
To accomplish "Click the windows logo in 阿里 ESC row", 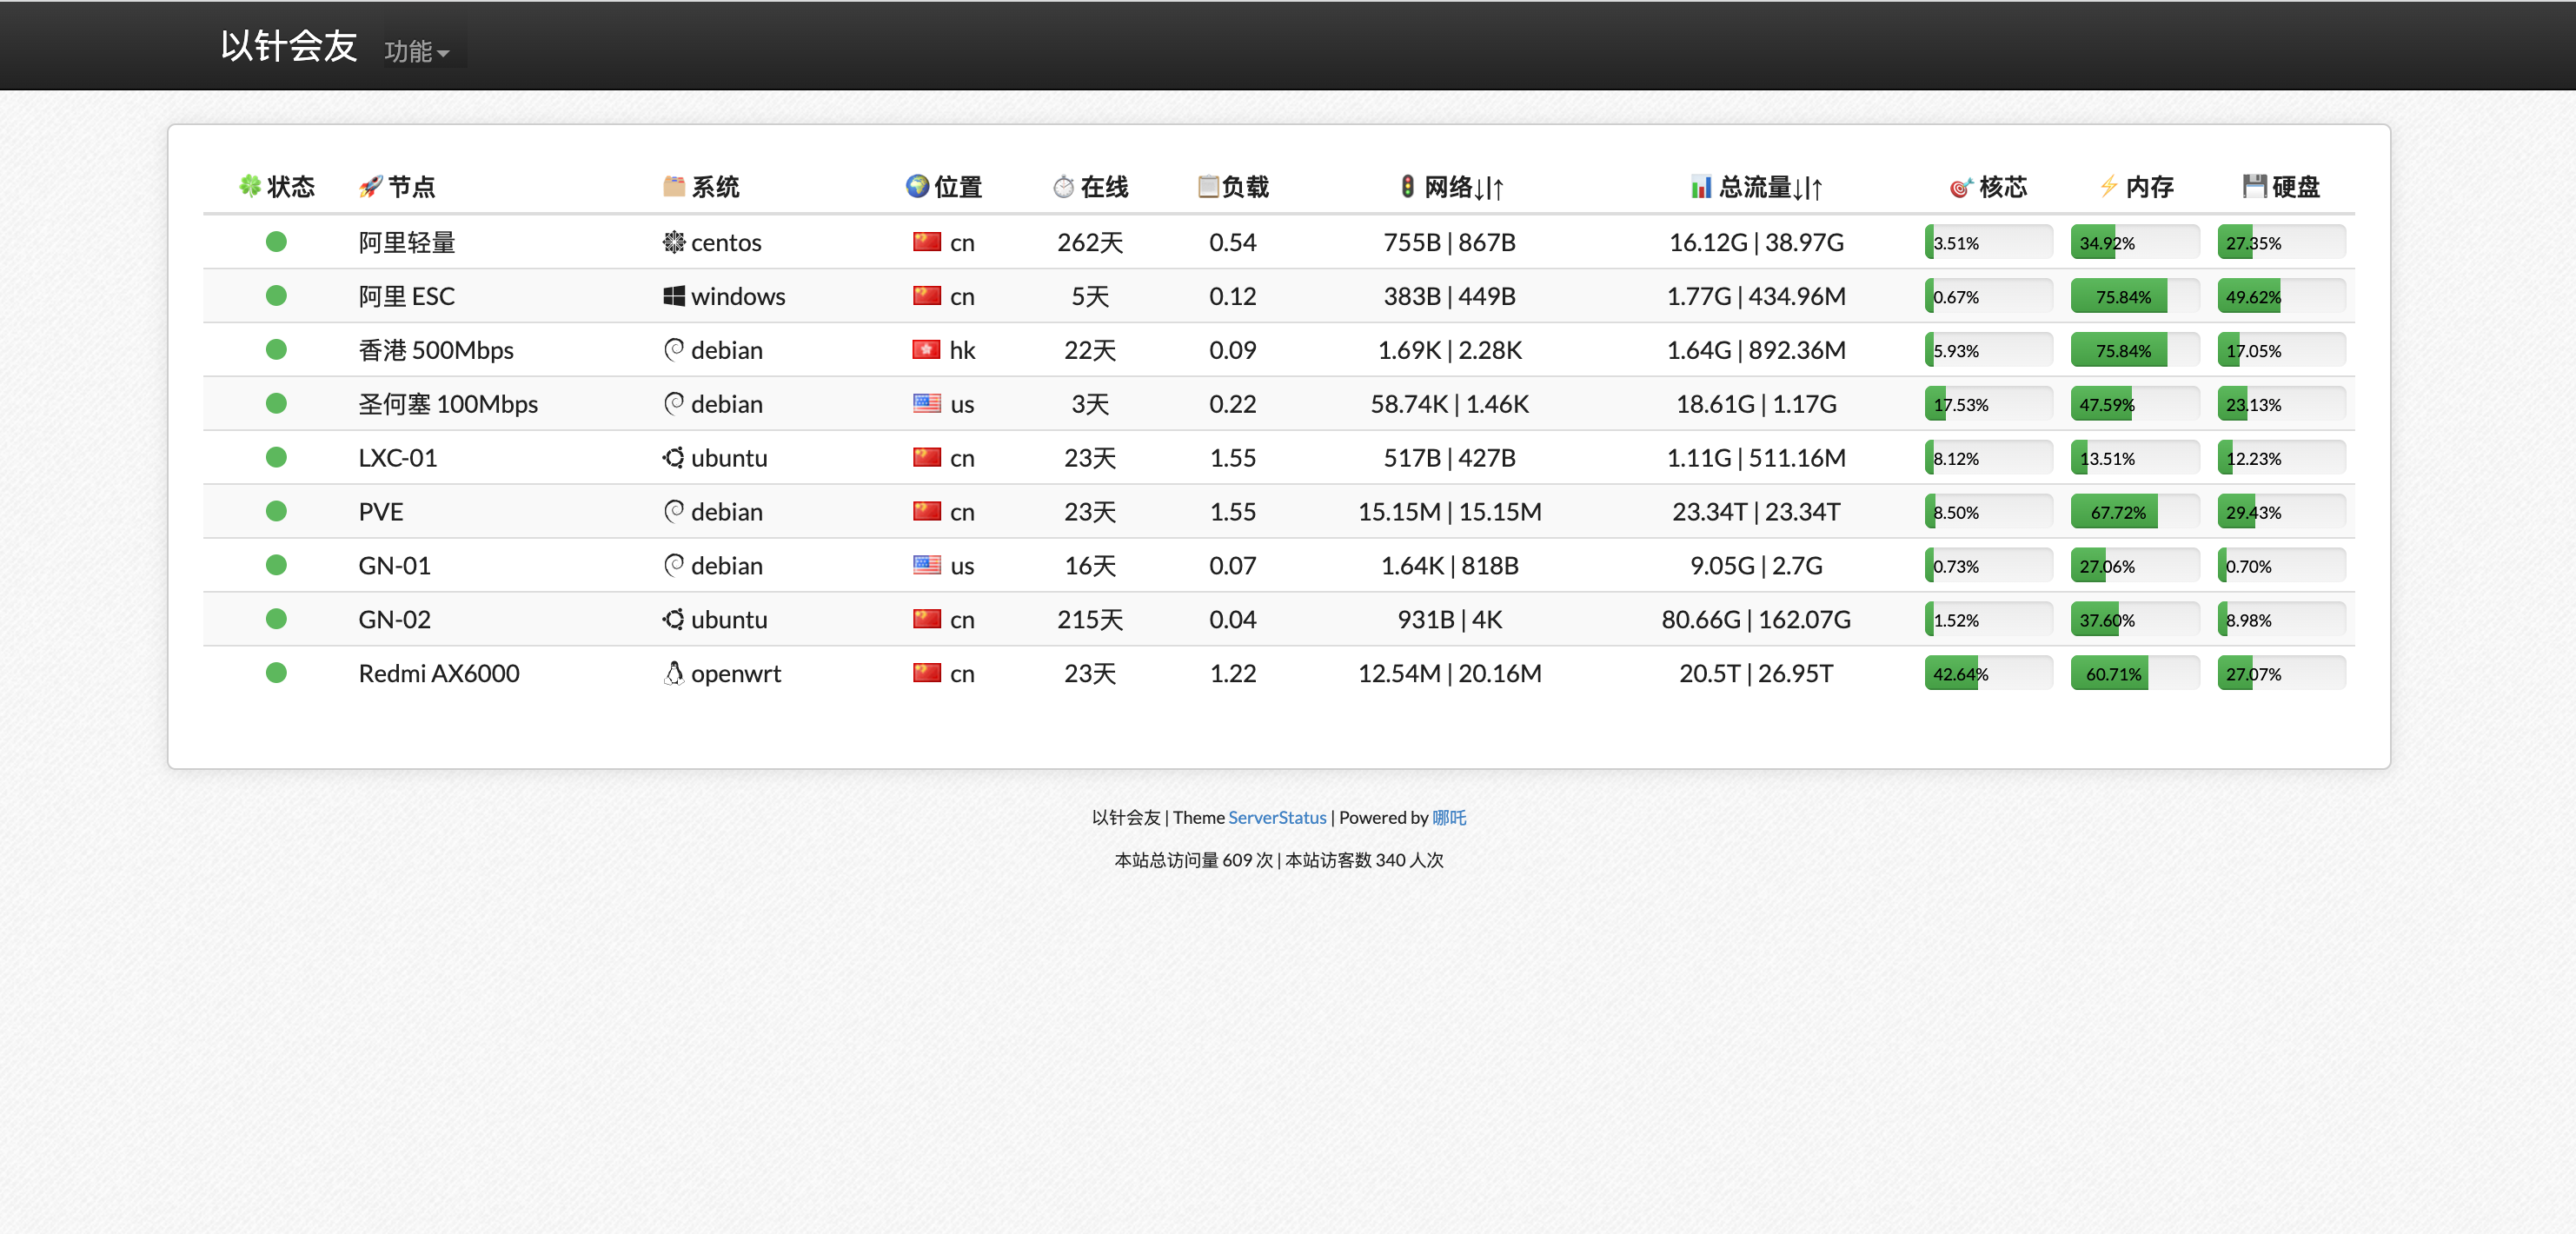I will 674,296.
